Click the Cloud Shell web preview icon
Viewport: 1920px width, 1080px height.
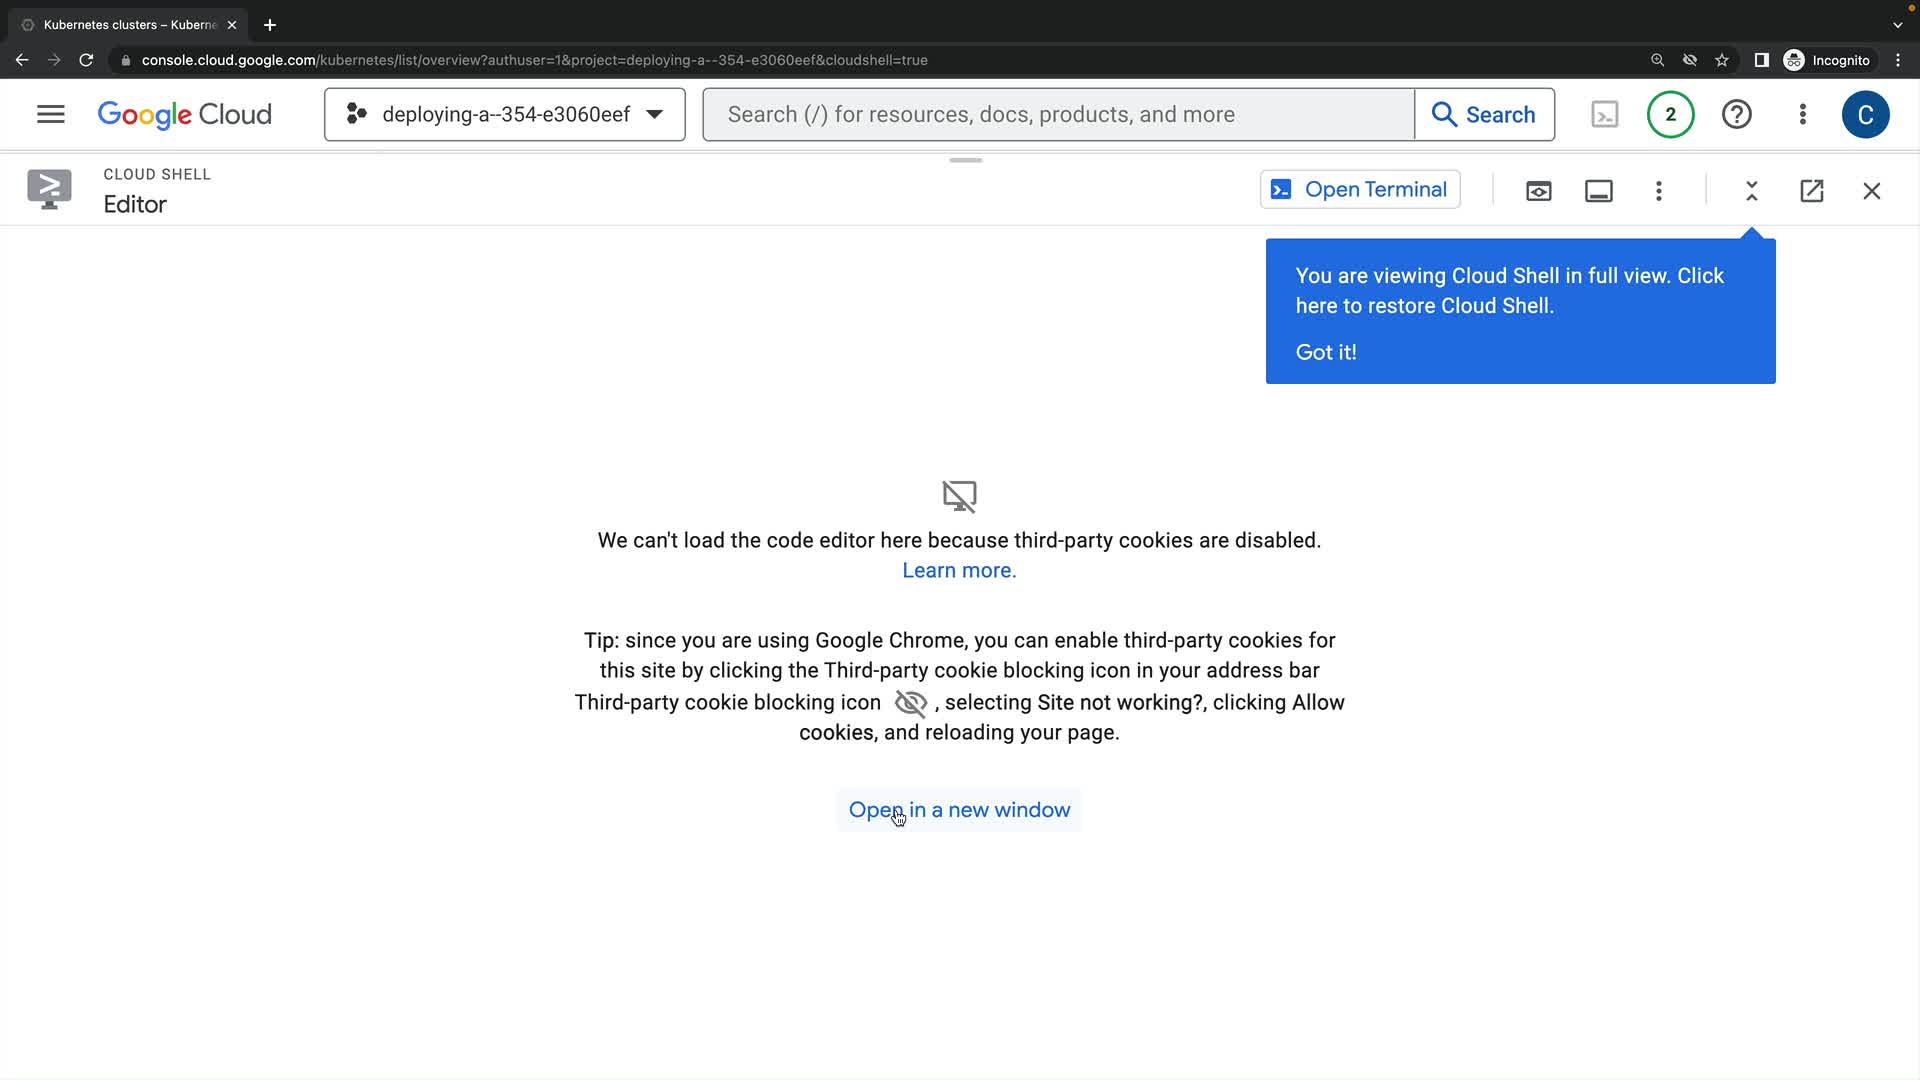[x=1538, y=191]
